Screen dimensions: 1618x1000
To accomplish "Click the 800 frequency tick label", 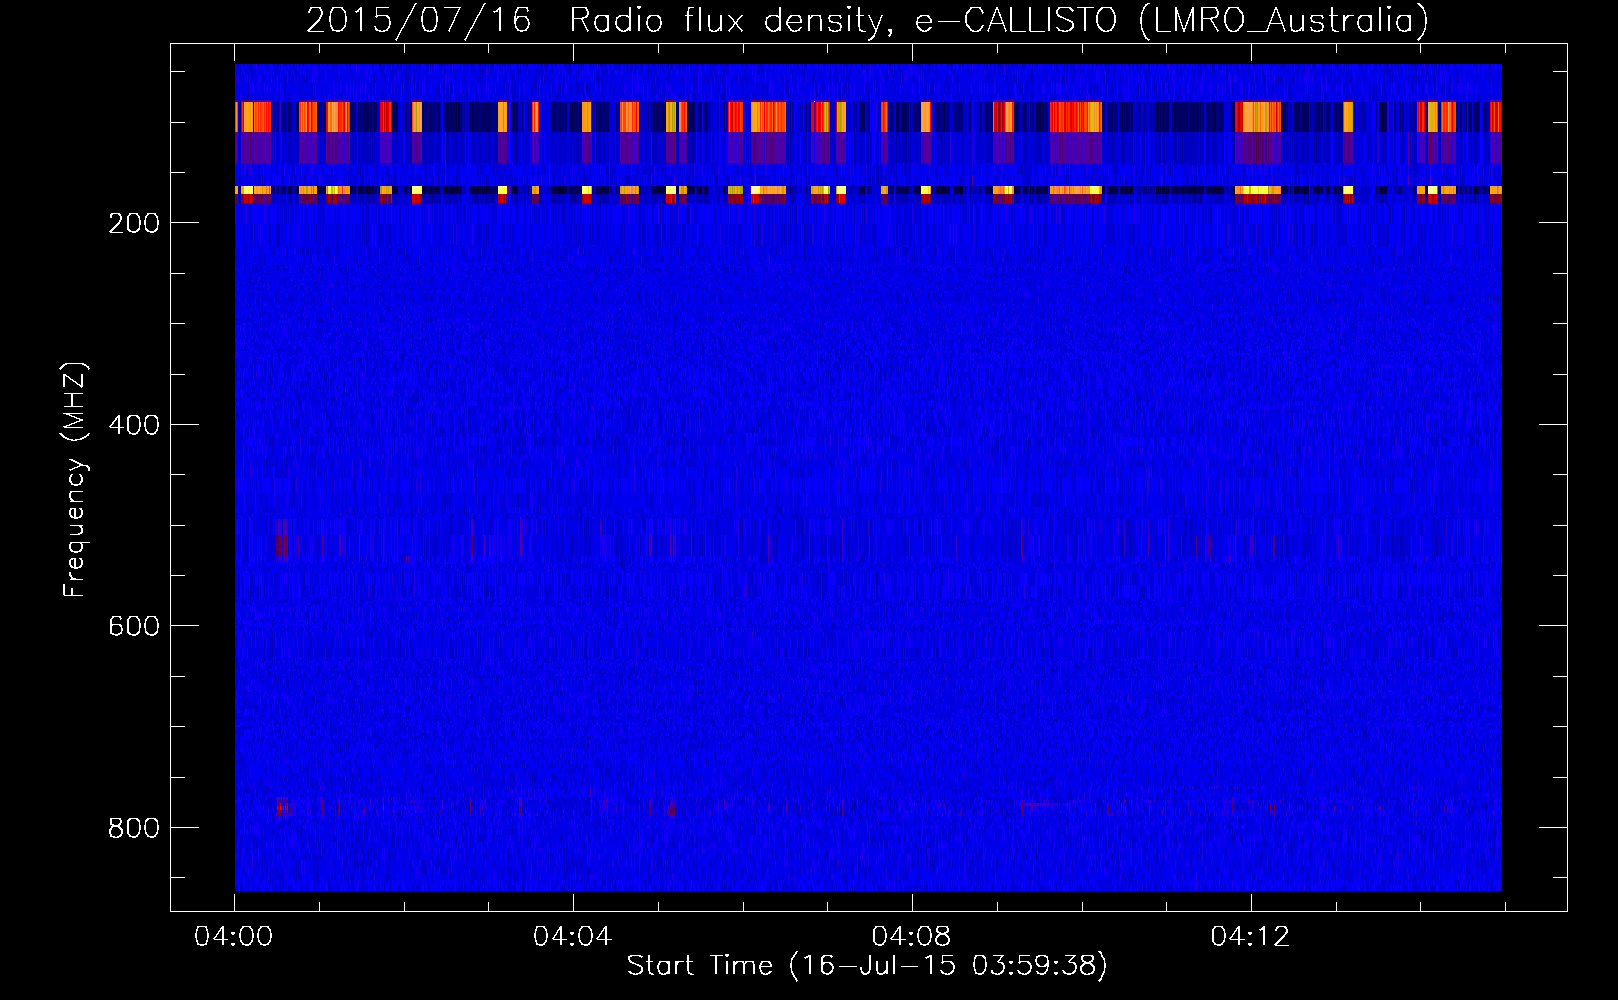I will click(x=133, y=828).
